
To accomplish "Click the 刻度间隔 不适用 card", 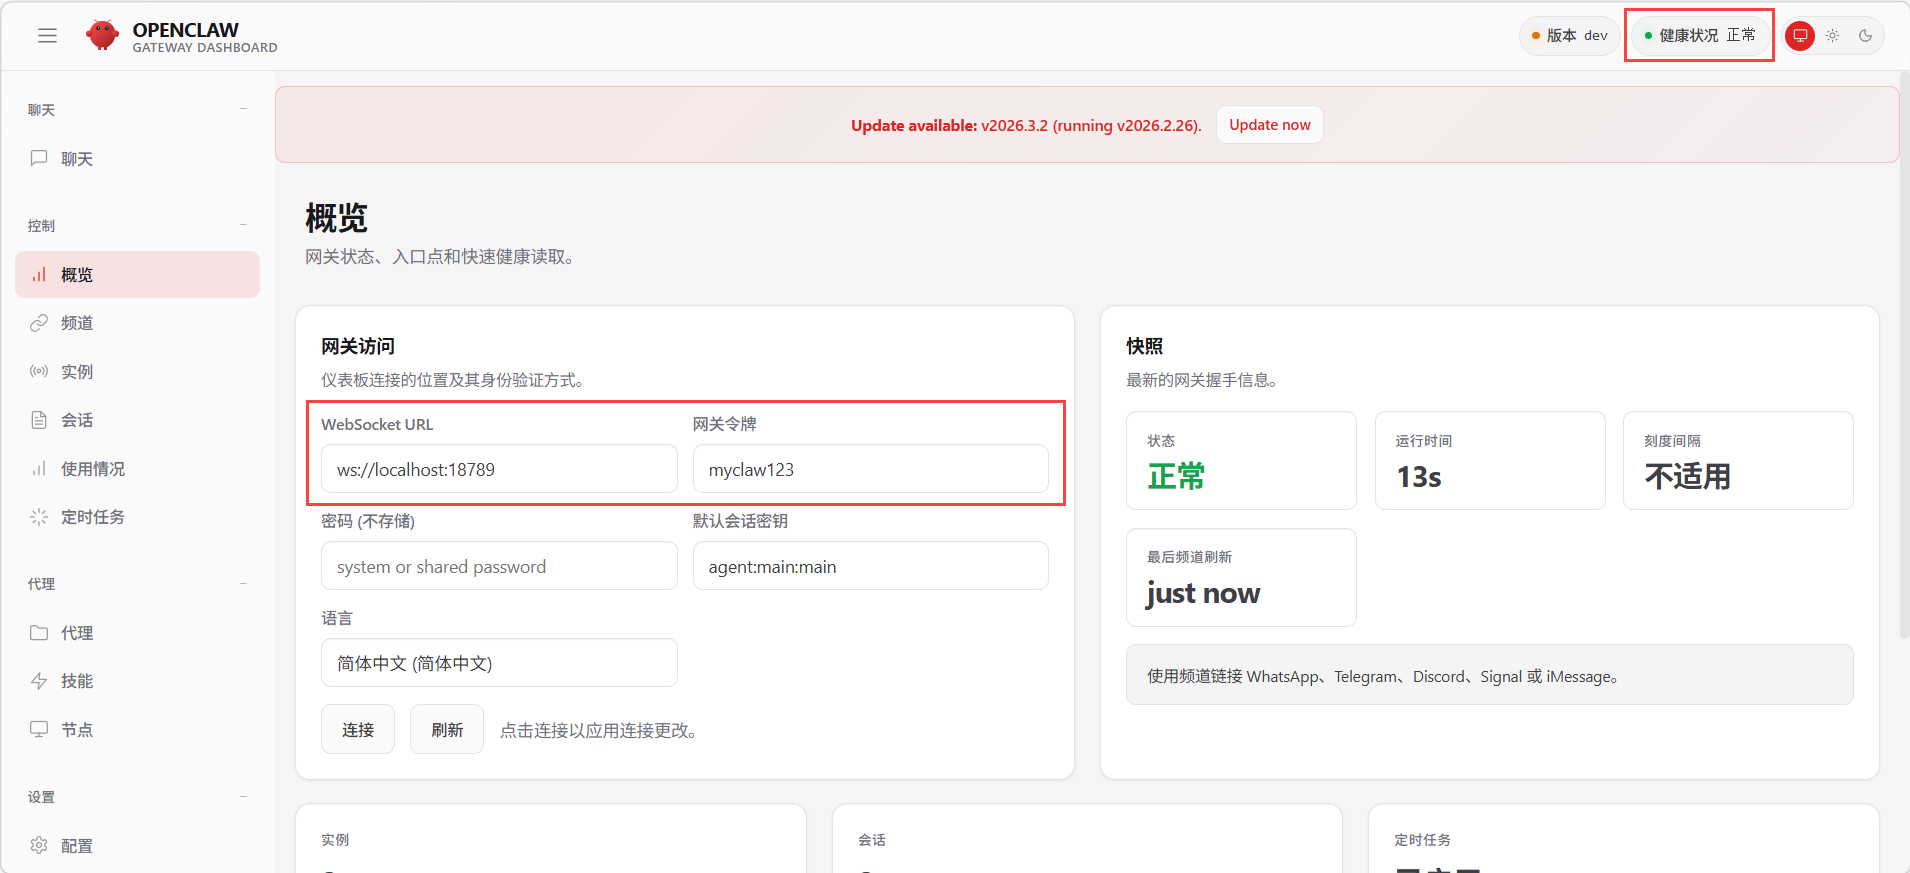I will (1738, 461).
